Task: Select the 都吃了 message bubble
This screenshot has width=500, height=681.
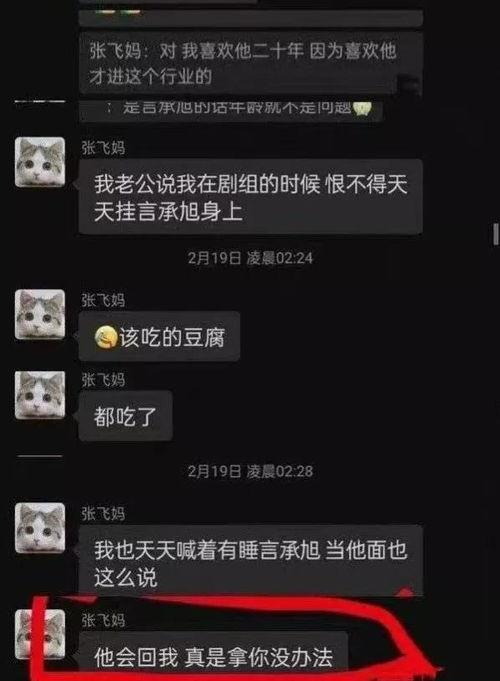Action: point(126,416)
